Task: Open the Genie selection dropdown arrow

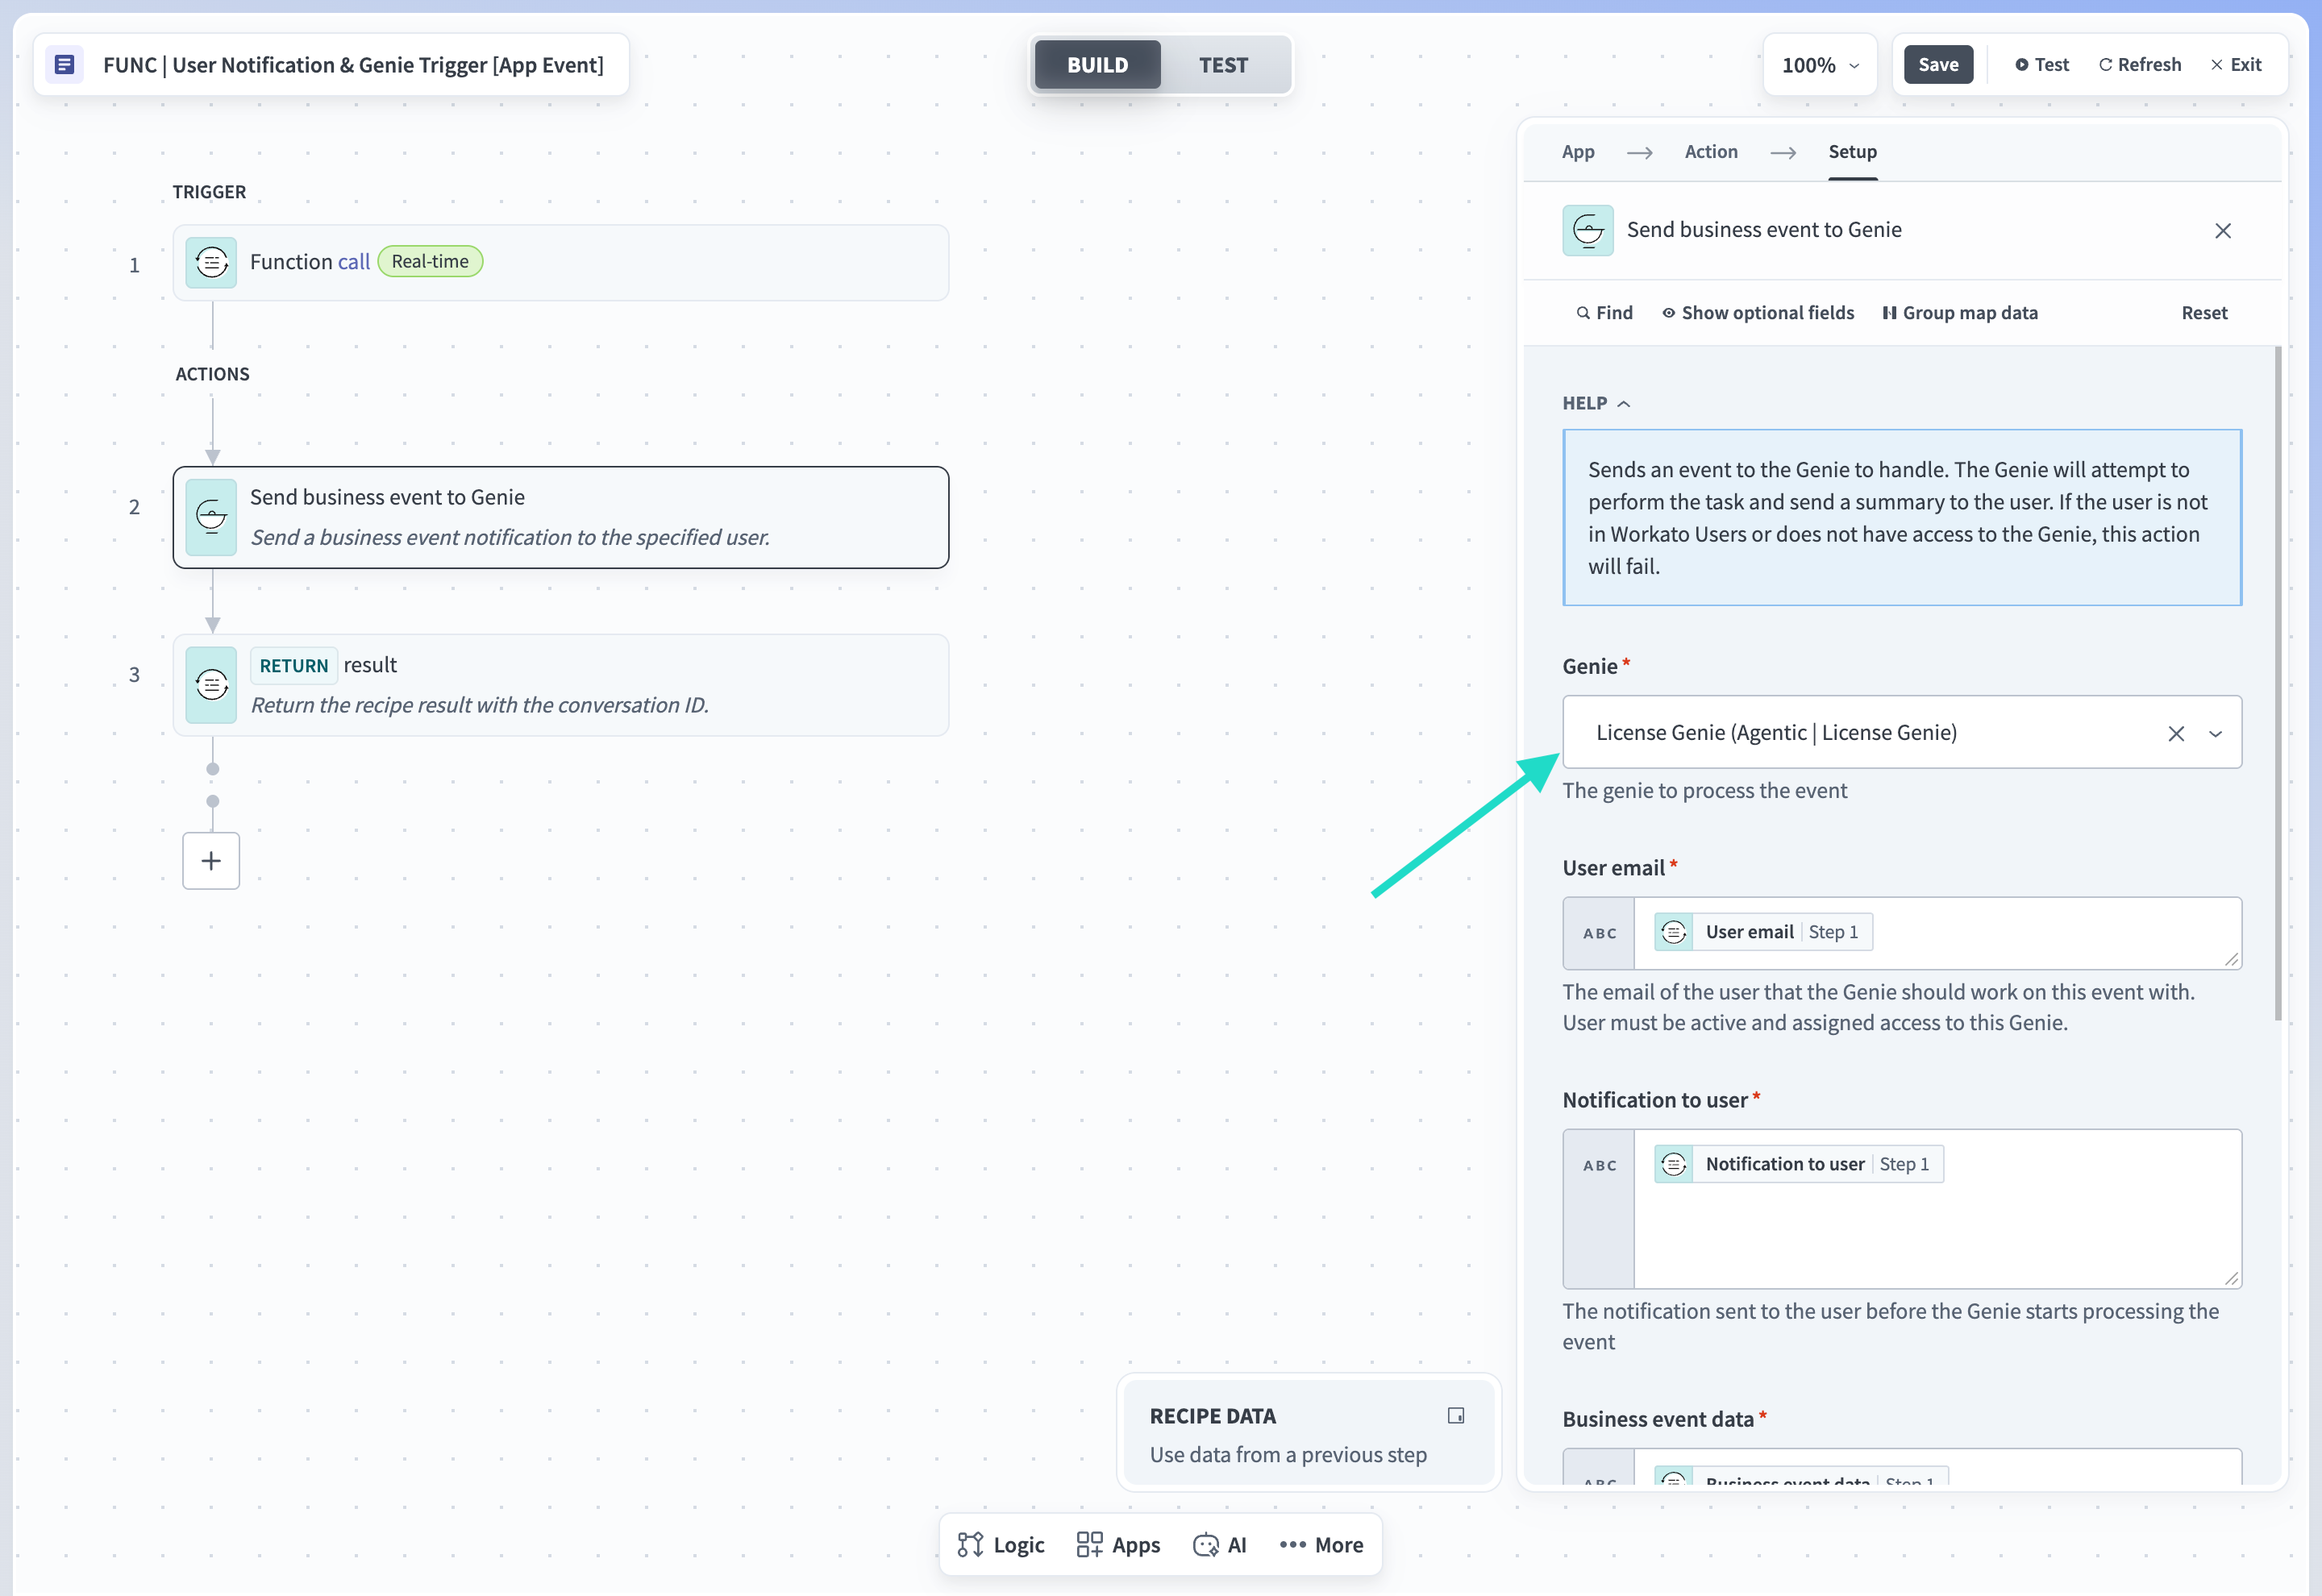Action: [2215, 733]
